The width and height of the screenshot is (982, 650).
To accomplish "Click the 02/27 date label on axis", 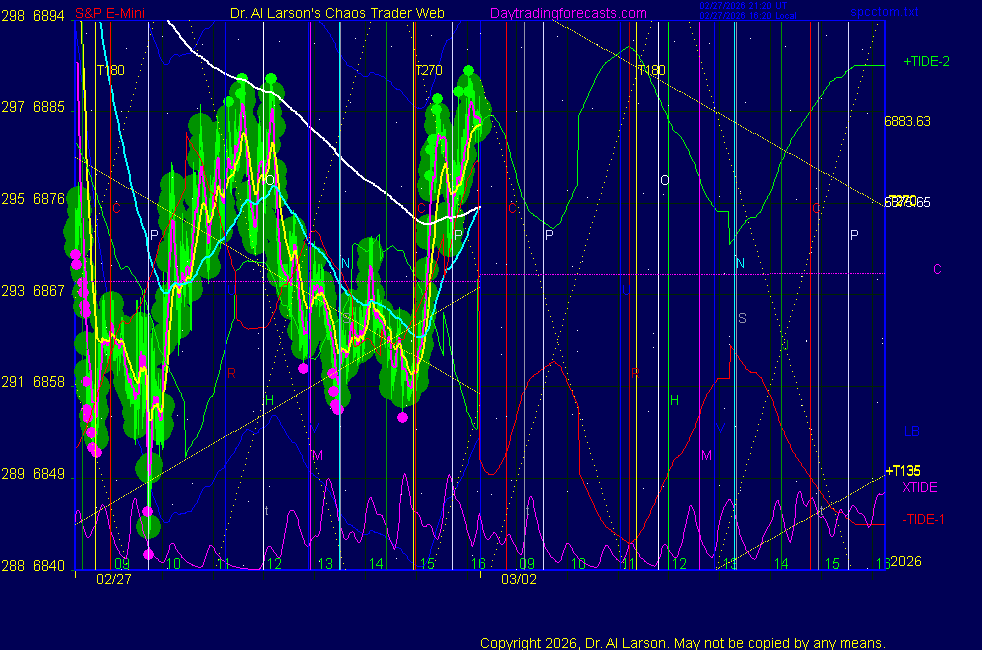I will [113, 578].
